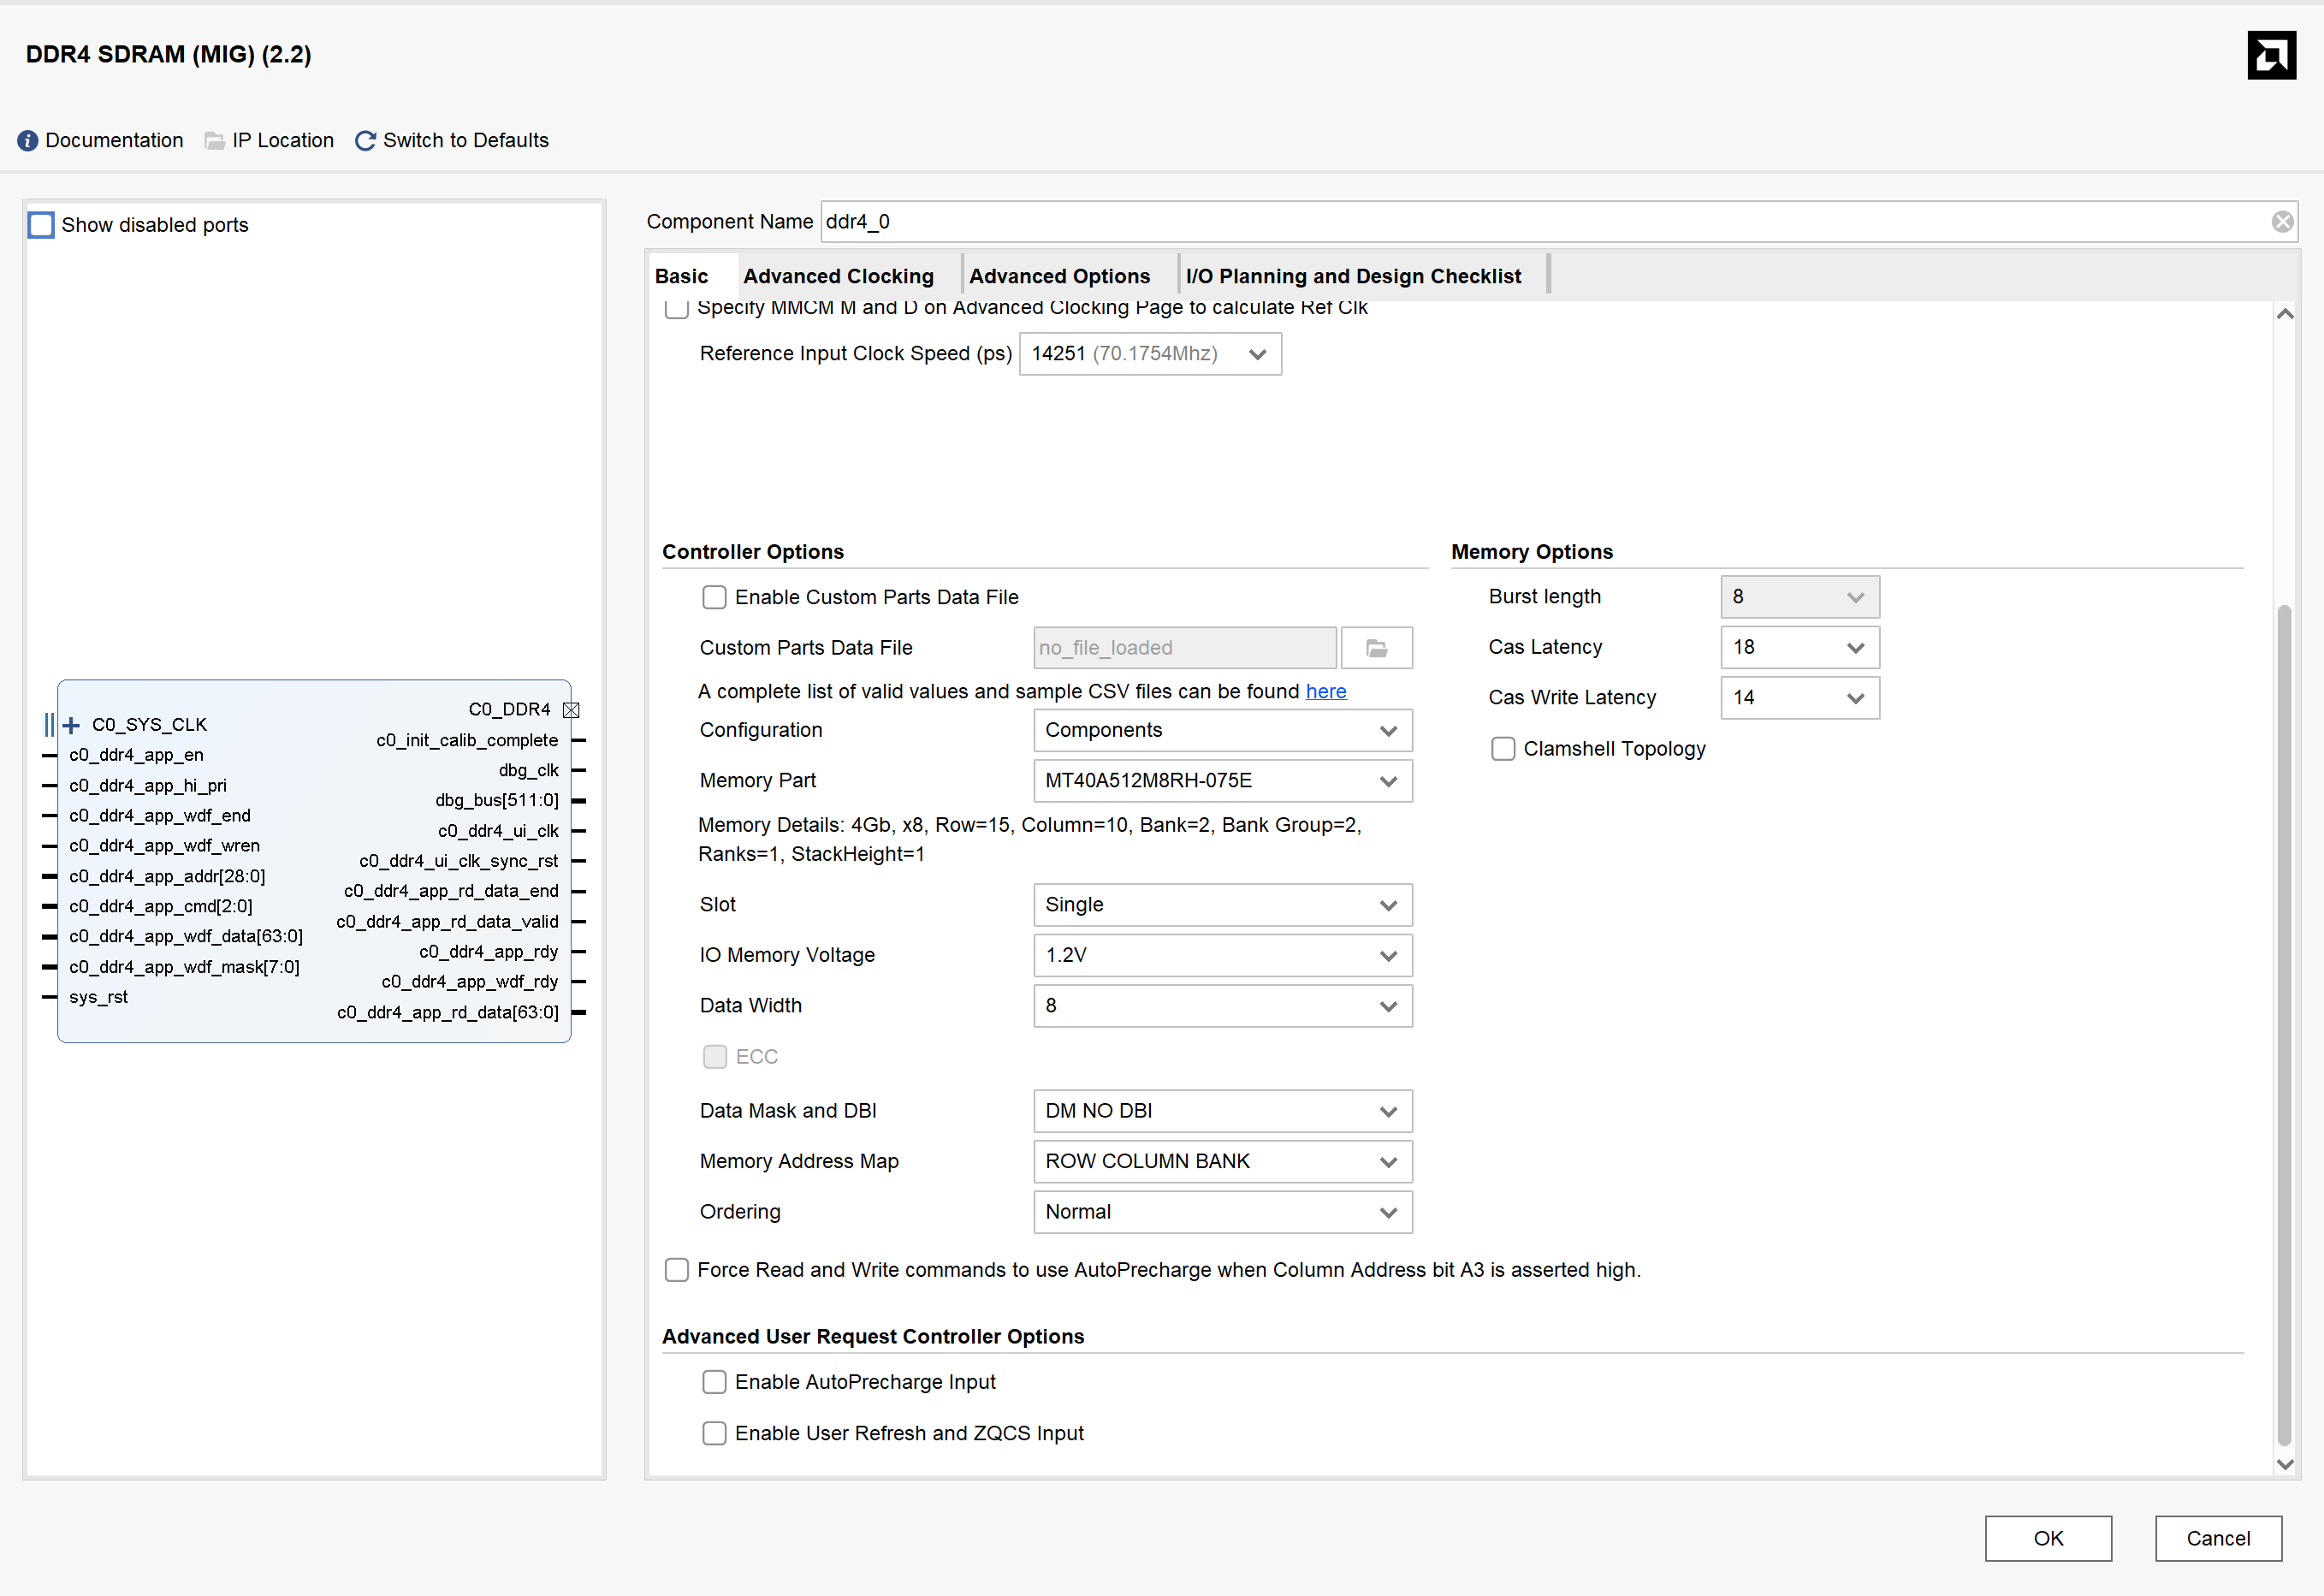Click the IP Location label
The height and width of the screenshot is (1596, 2324).
tap(283, 141)
